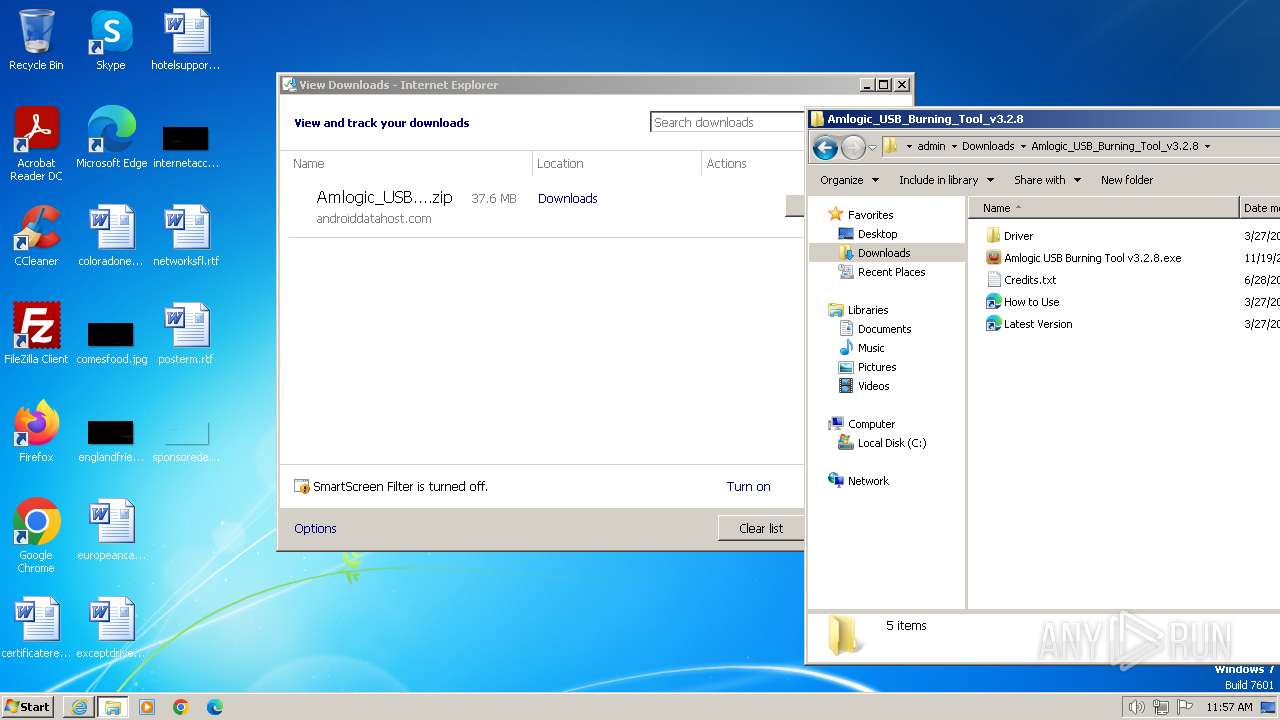Click the volume icon in system tray
Image resolution: width=1280 pixels, height=720 pixels.
click(x=1136, y=707)
